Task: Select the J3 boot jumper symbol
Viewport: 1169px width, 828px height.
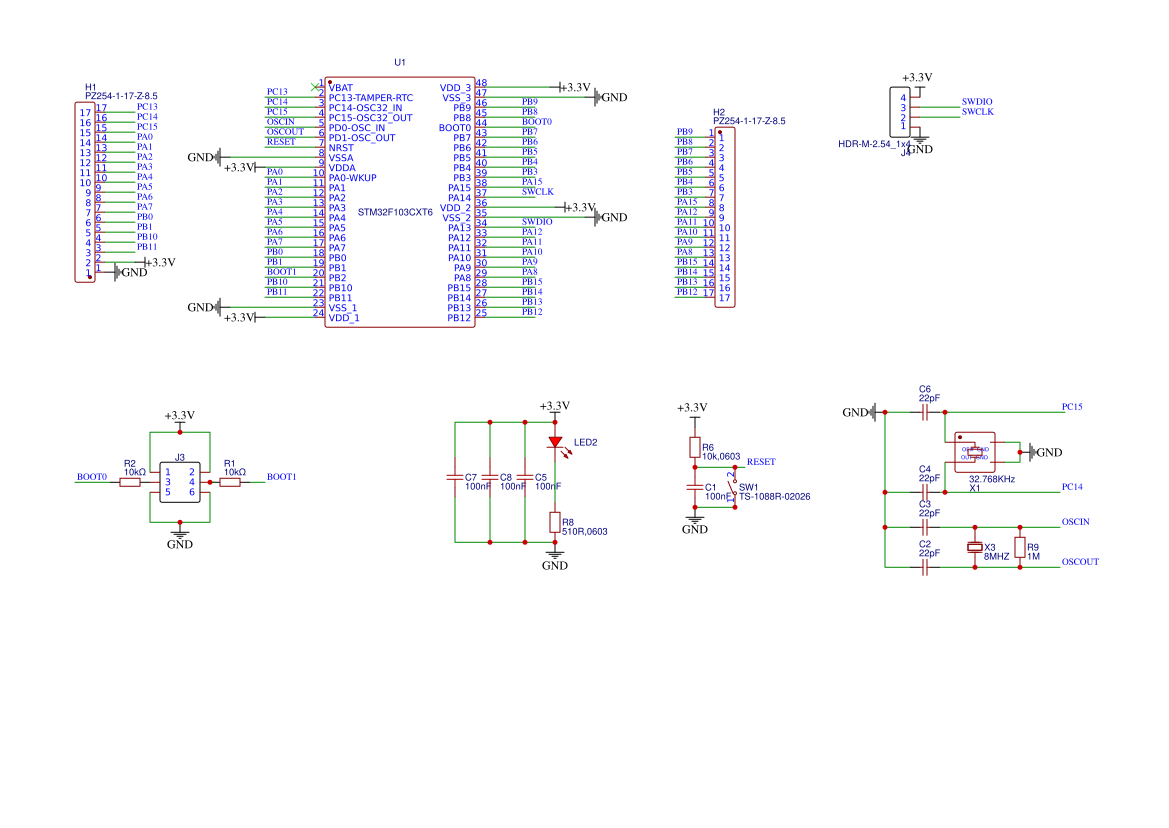Action: [x=180, y=482]
